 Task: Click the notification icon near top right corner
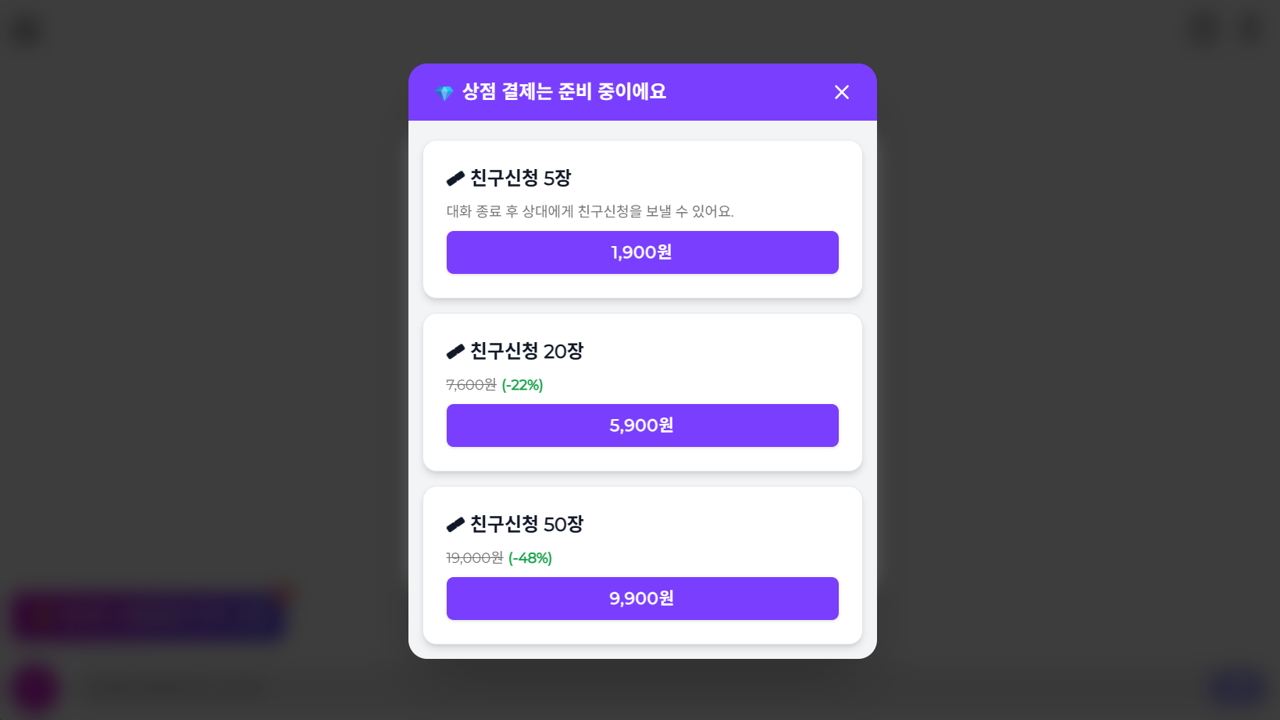(x=1201, y=29)
